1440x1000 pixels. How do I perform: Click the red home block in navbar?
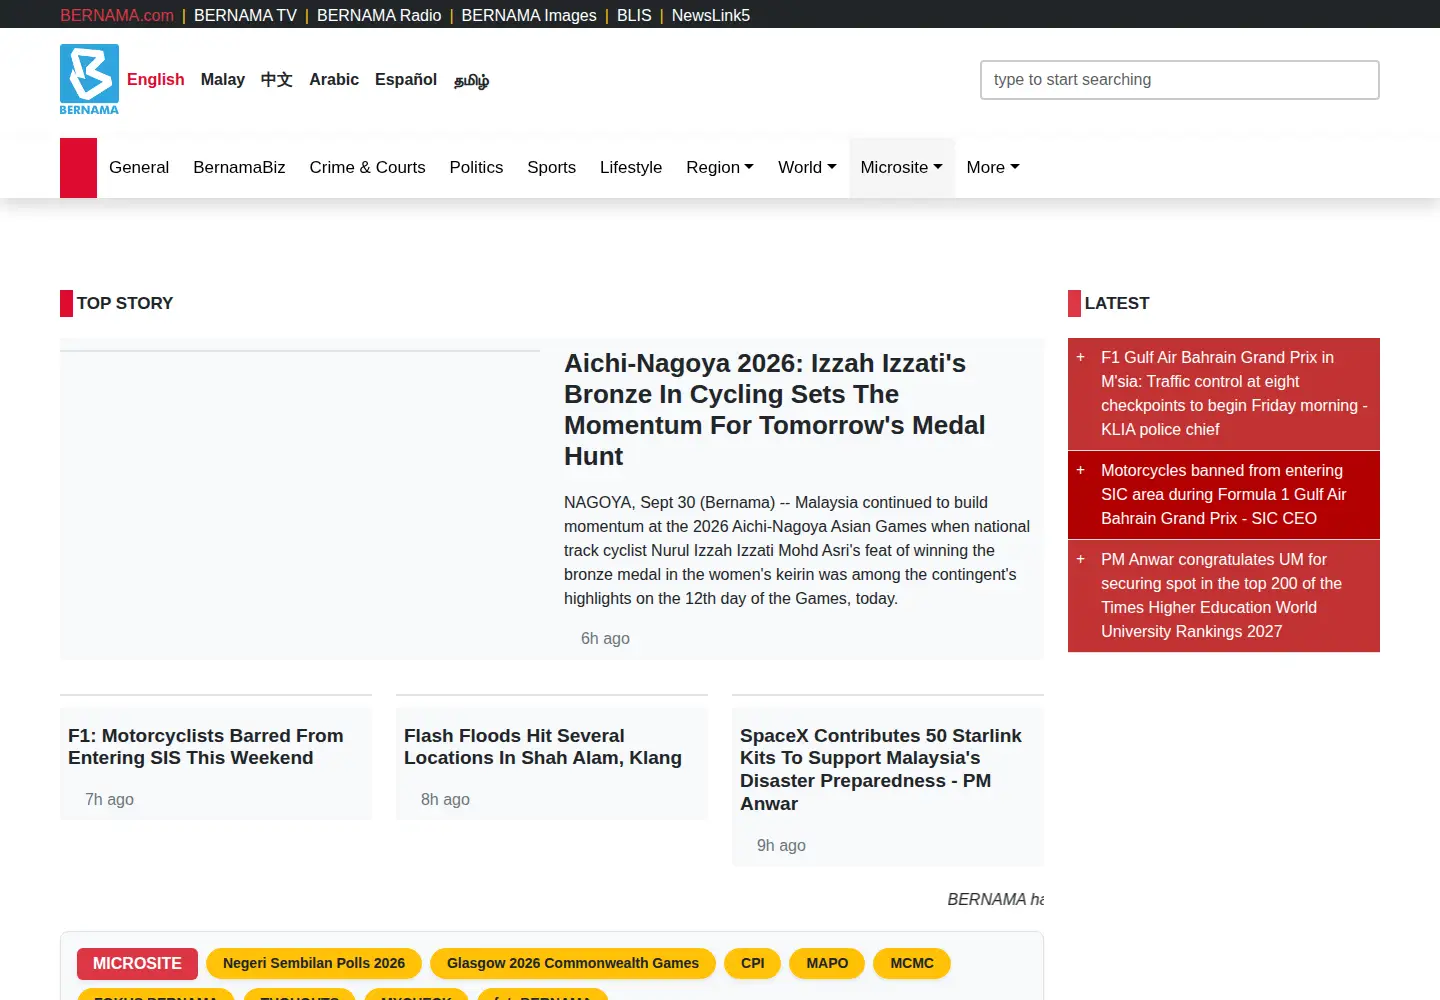(78, 168)
